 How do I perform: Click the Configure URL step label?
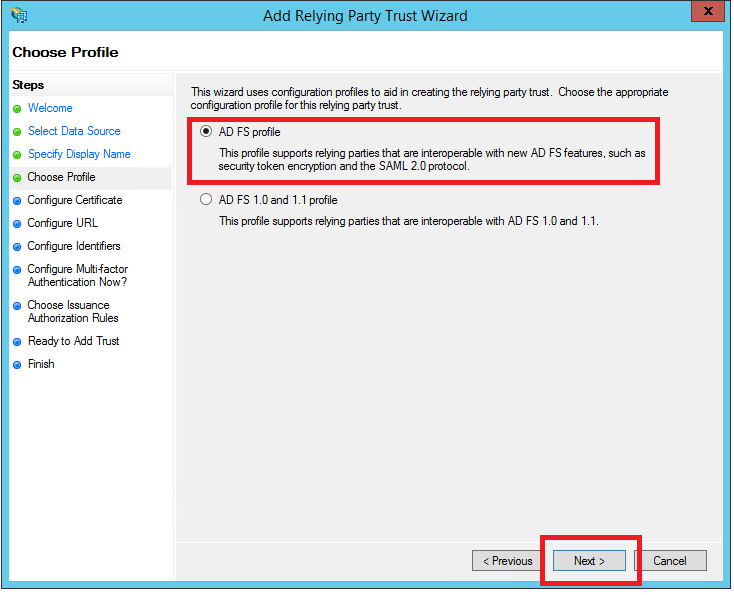click(x=62, y=223)
